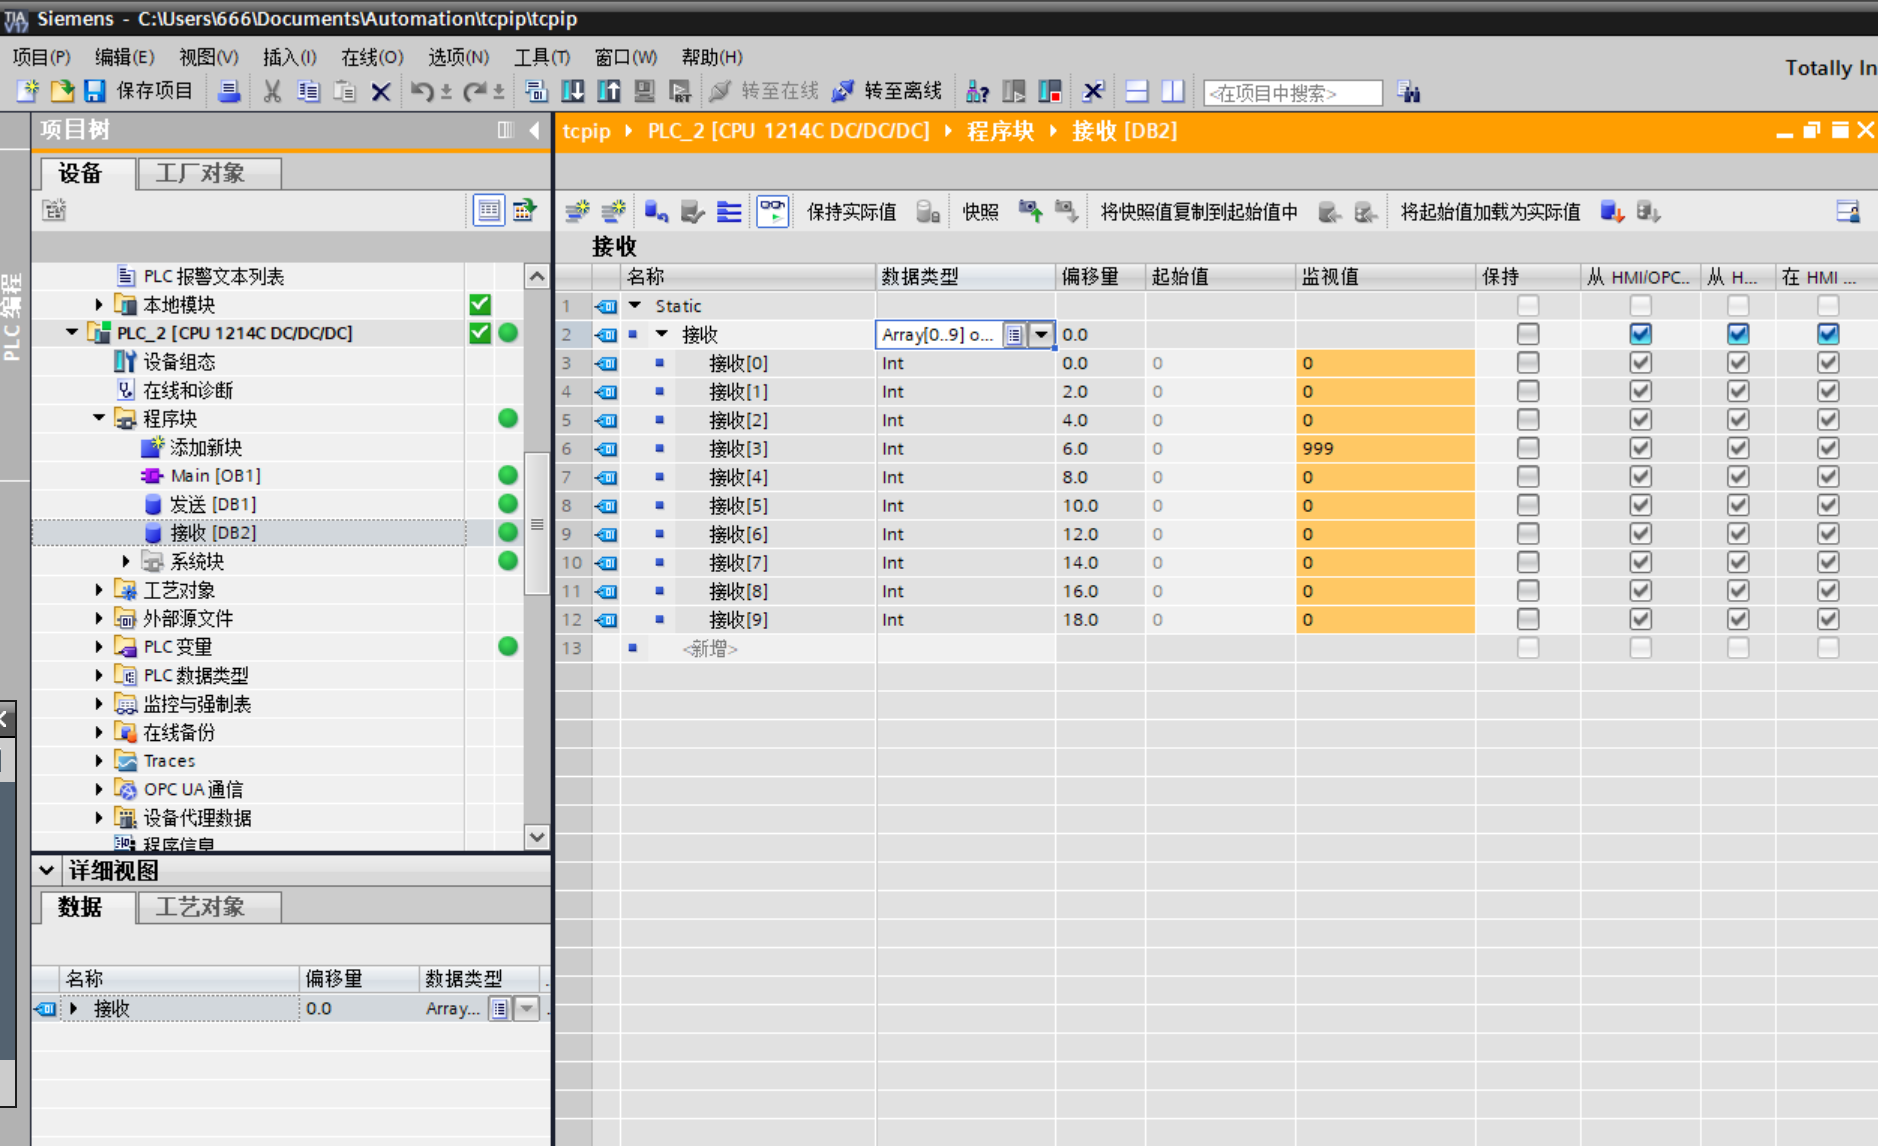The image size is (1878, 1146).
Task: Click the binoculars search icon
Action: pyautogui.click(x=1409, y=93)
